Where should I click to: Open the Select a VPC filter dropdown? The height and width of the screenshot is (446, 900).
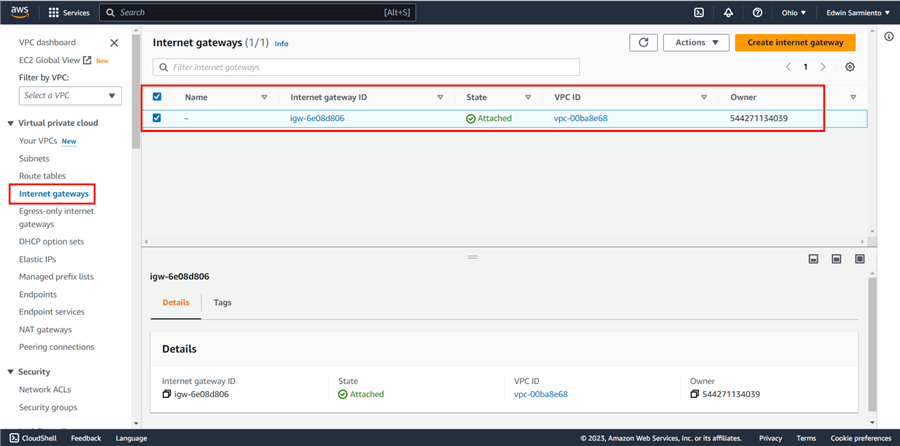click(70, 95)
